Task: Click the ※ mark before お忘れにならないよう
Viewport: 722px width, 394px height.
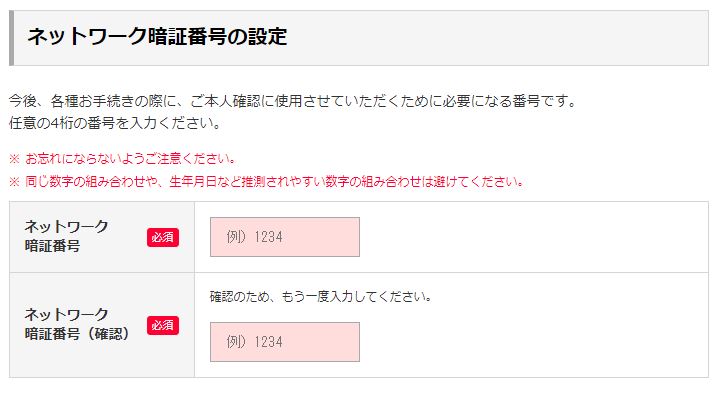Action: pyautogui.click(x=14, y=159)
